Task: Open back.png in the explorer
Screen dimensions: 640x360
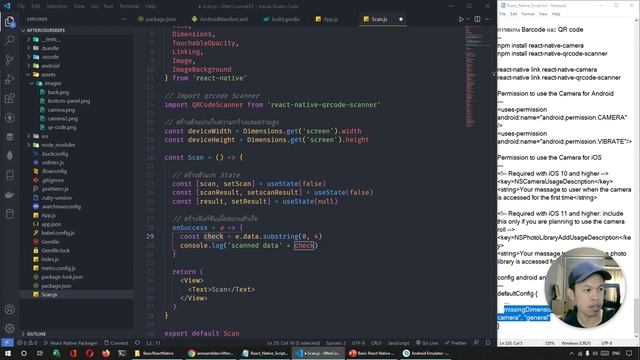Action: [58, 92]
